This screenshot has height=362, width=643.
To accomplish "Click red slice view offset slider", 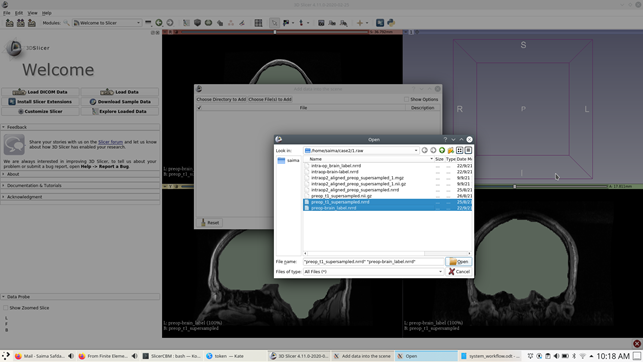I will tap(274, 32).
